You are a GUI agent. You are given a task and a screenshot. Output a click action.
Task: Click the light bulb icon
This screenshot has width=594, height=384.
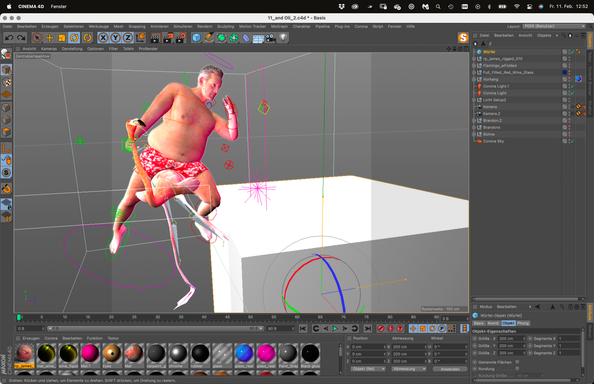(x=283, y=37)
